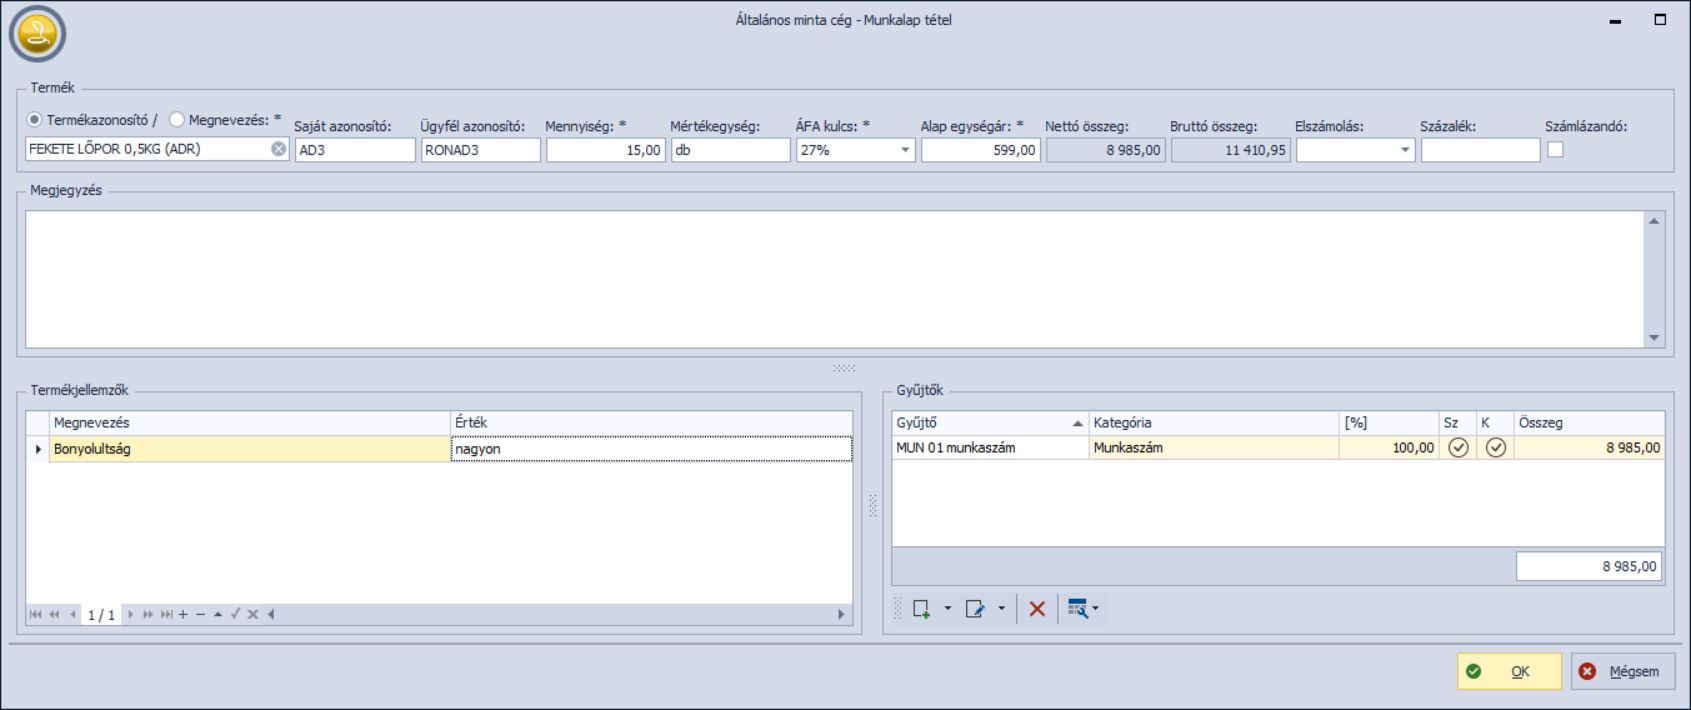The width and height of the screenshot is (1691, 710).
Task: Click the edit collector item icon
Action: pyautogui.click(x=974, y=609)
